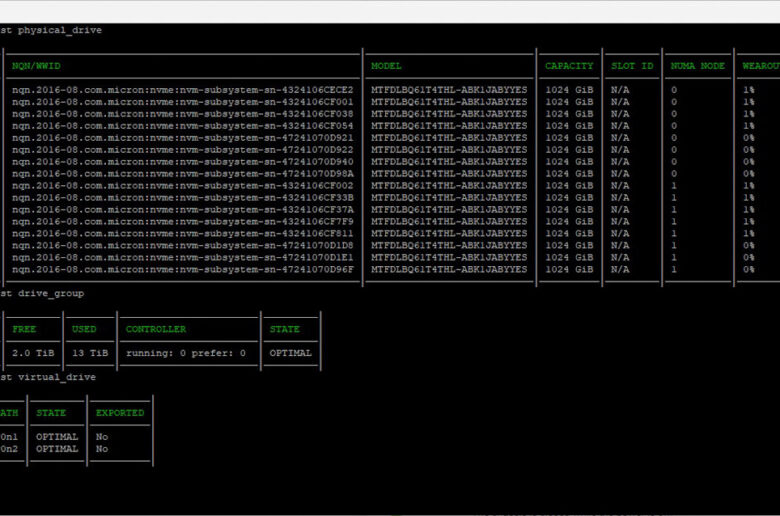This screenshot has height=516, width=780.
Task: Click the USED header in drive group table
Action: (x=84, y=329)
